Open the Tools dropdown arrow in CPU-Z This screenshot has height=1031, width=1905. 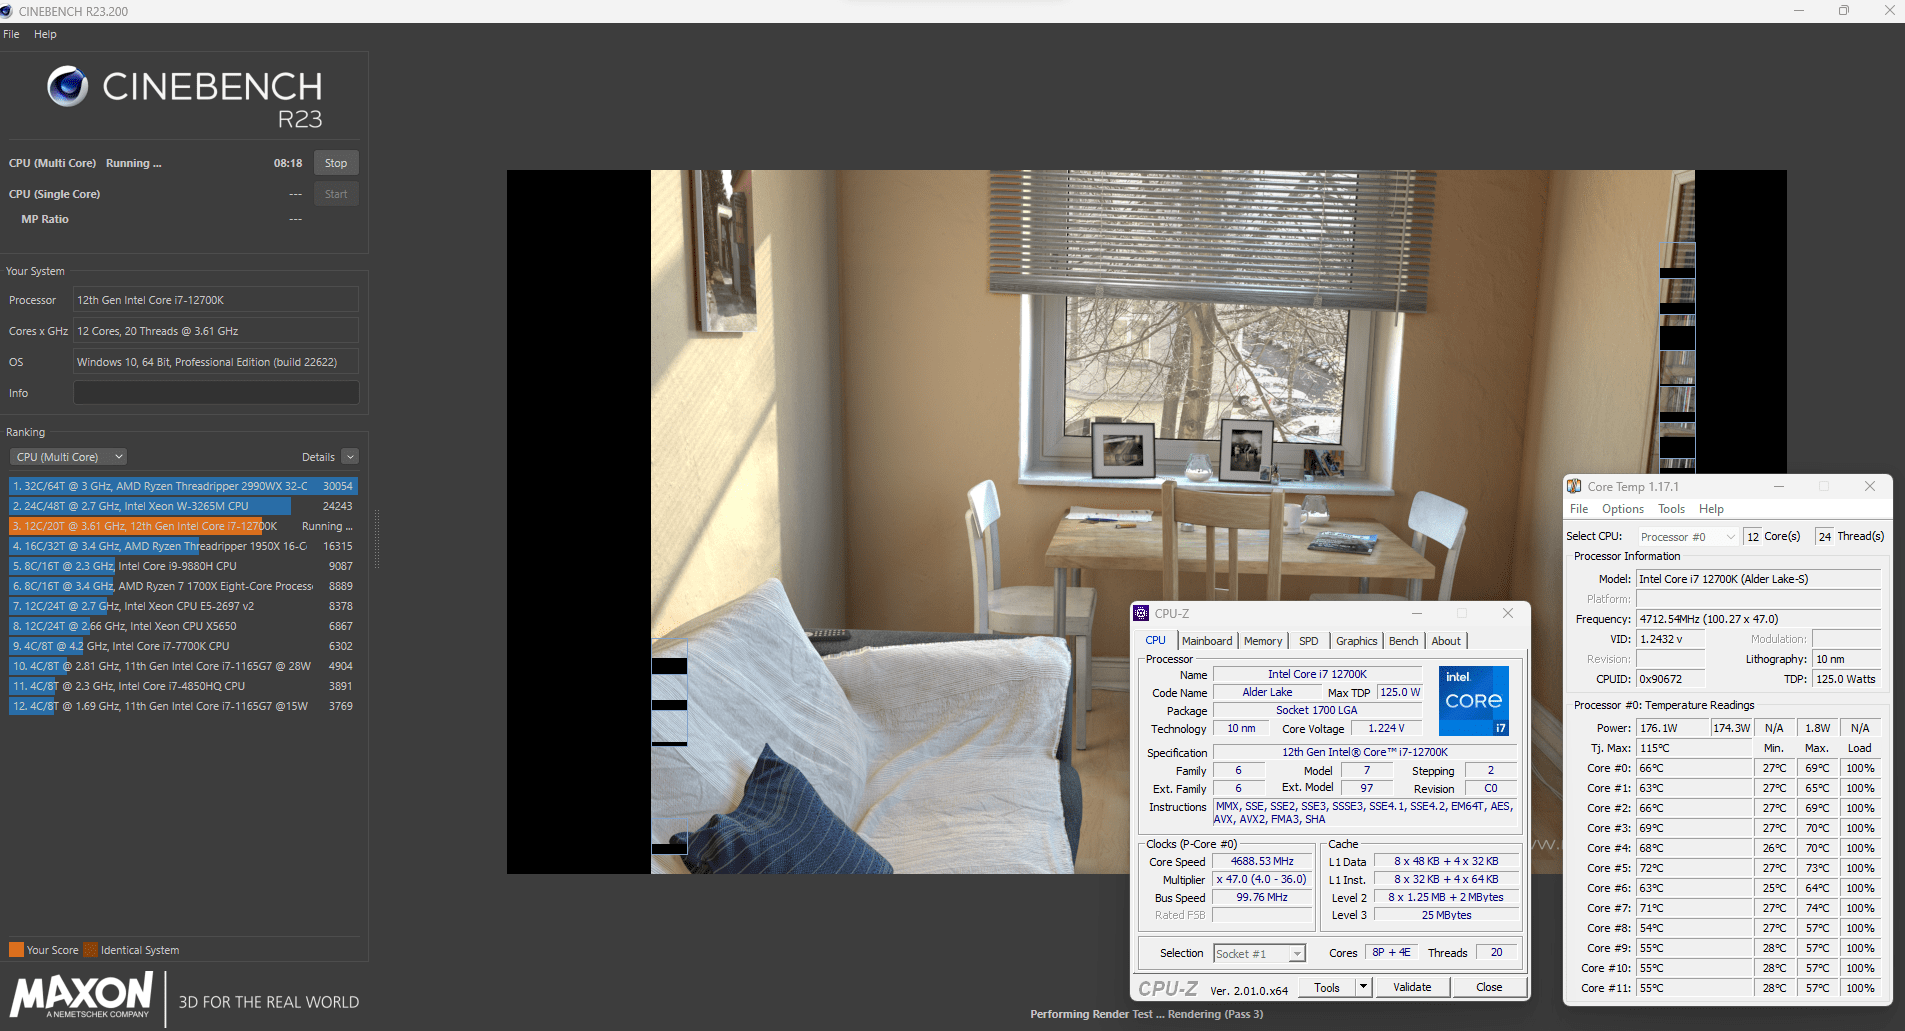[x=1363, y=988]
